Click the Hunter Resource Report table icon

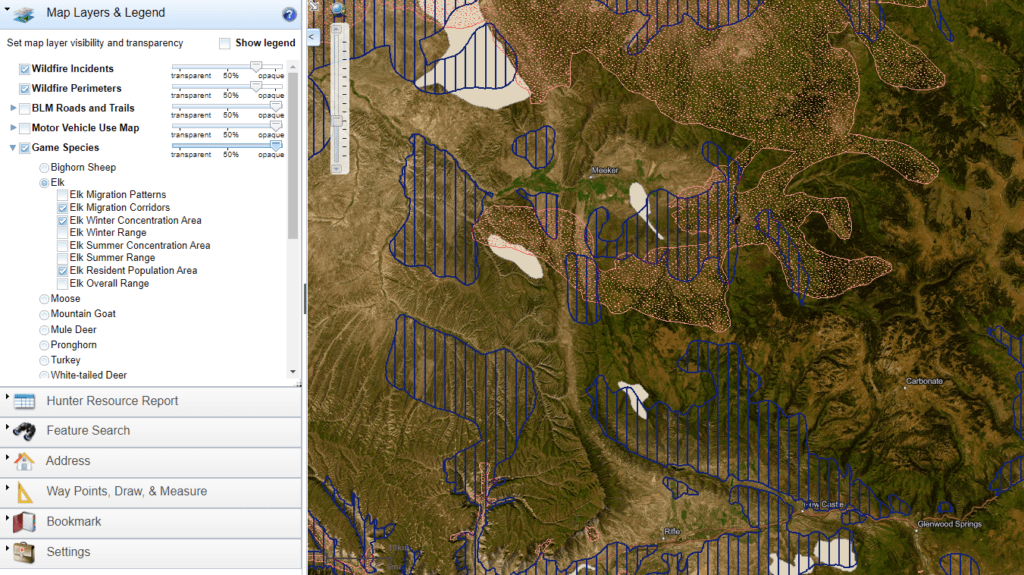[24, 401]
